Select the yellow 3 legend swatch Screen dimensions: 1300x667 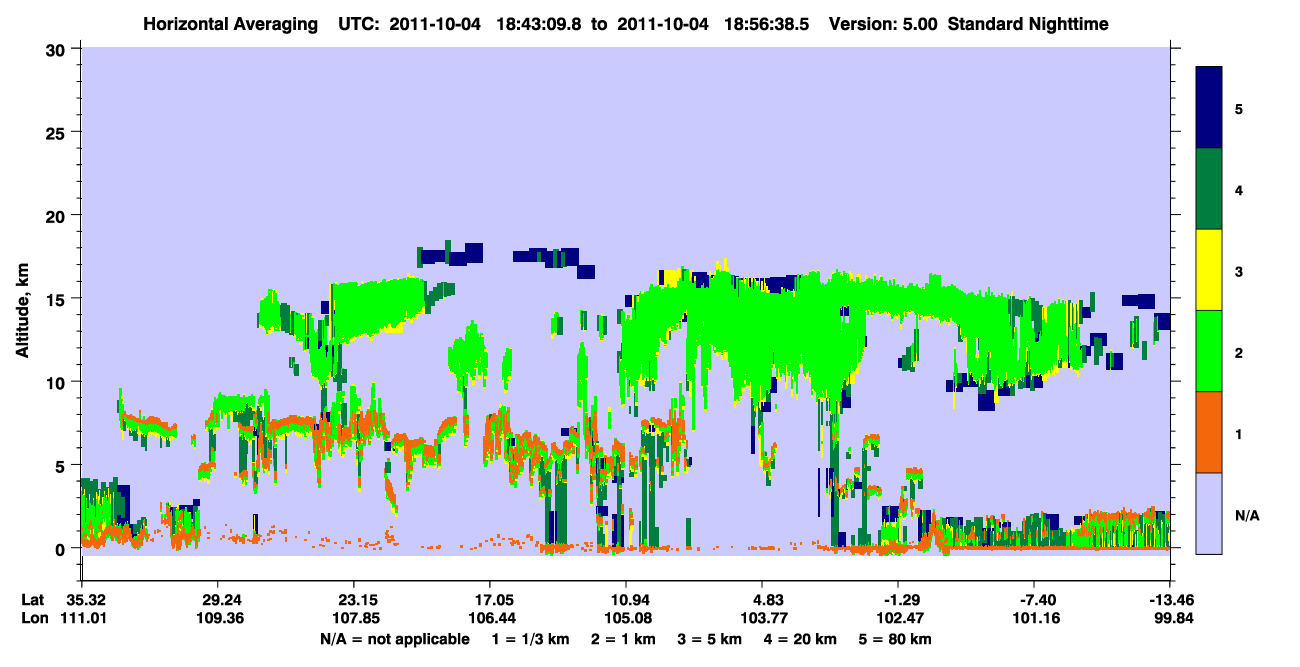pyautogui.click(x=1209, y=270)
